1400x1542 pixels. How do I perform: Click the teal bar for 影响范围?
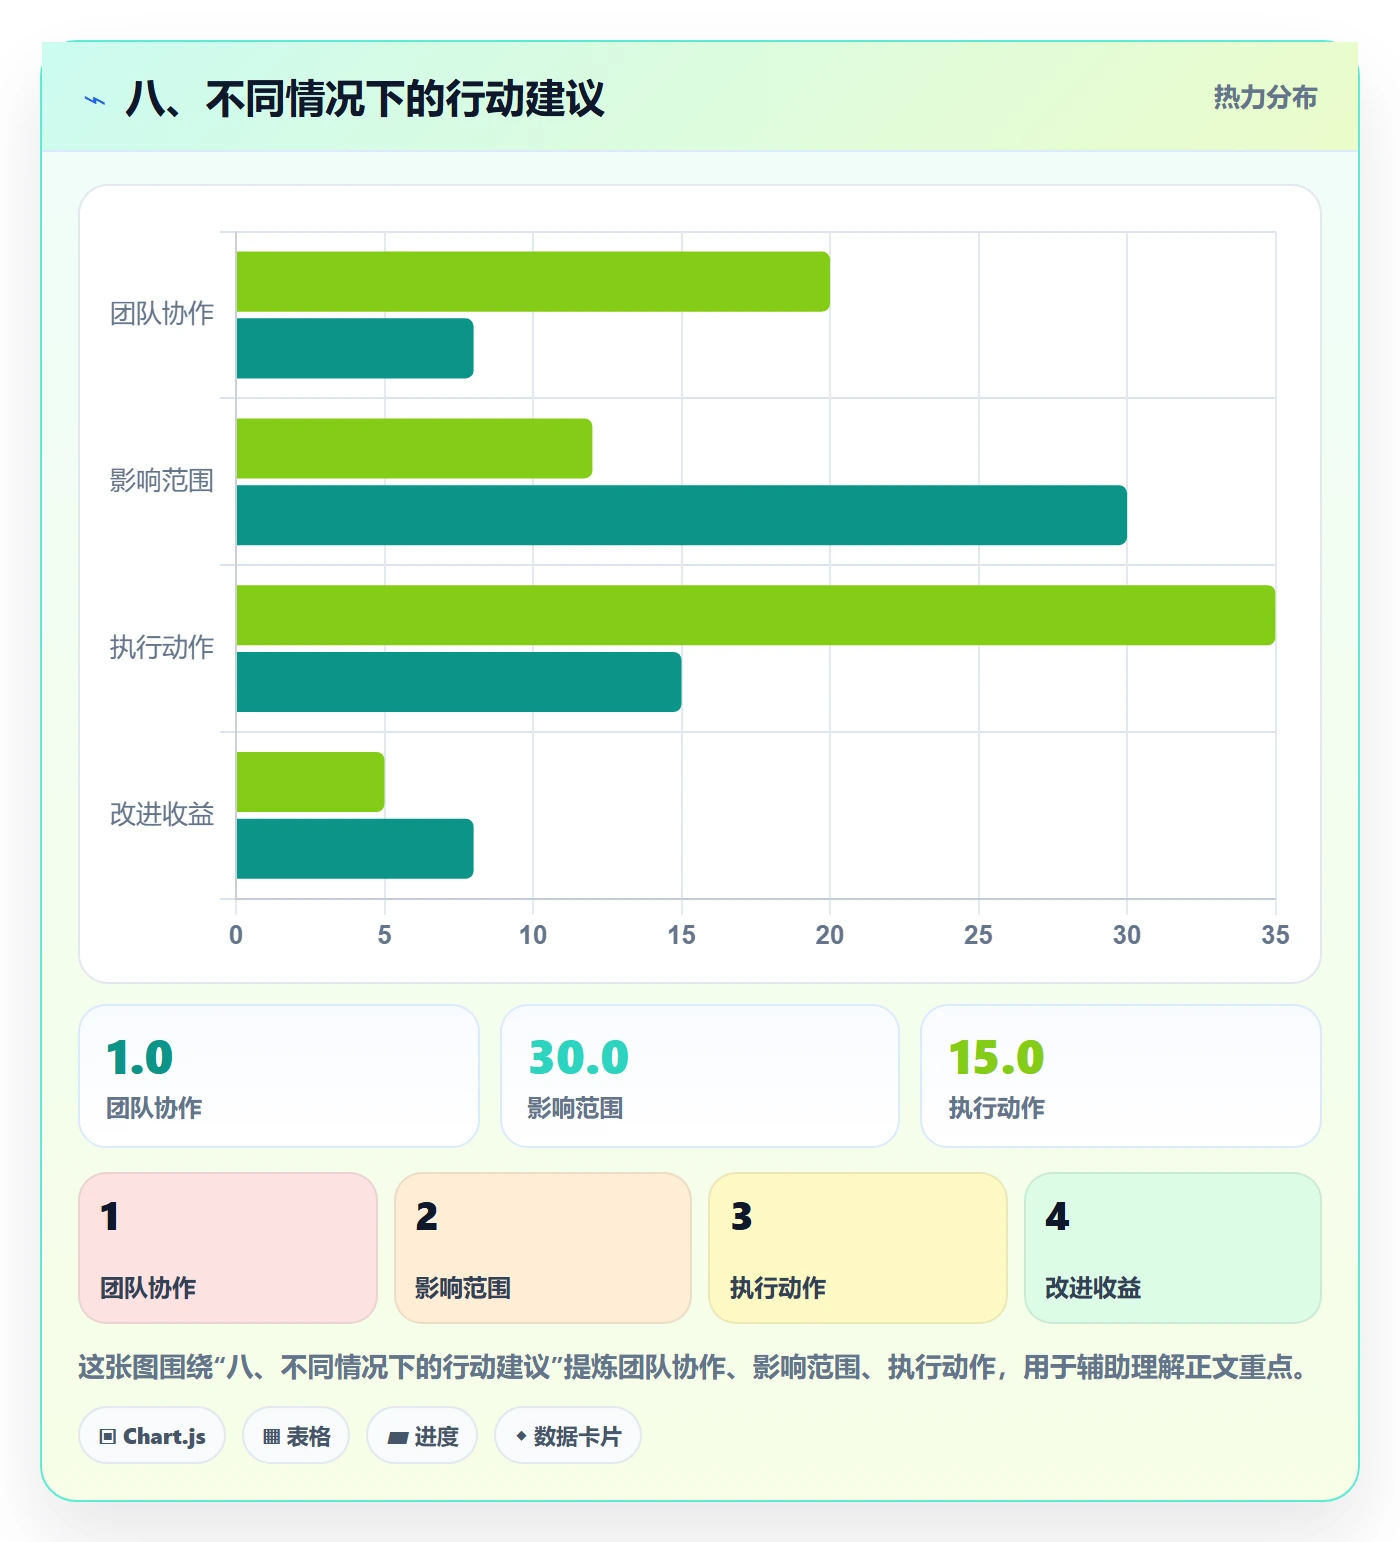click(682, 515)
